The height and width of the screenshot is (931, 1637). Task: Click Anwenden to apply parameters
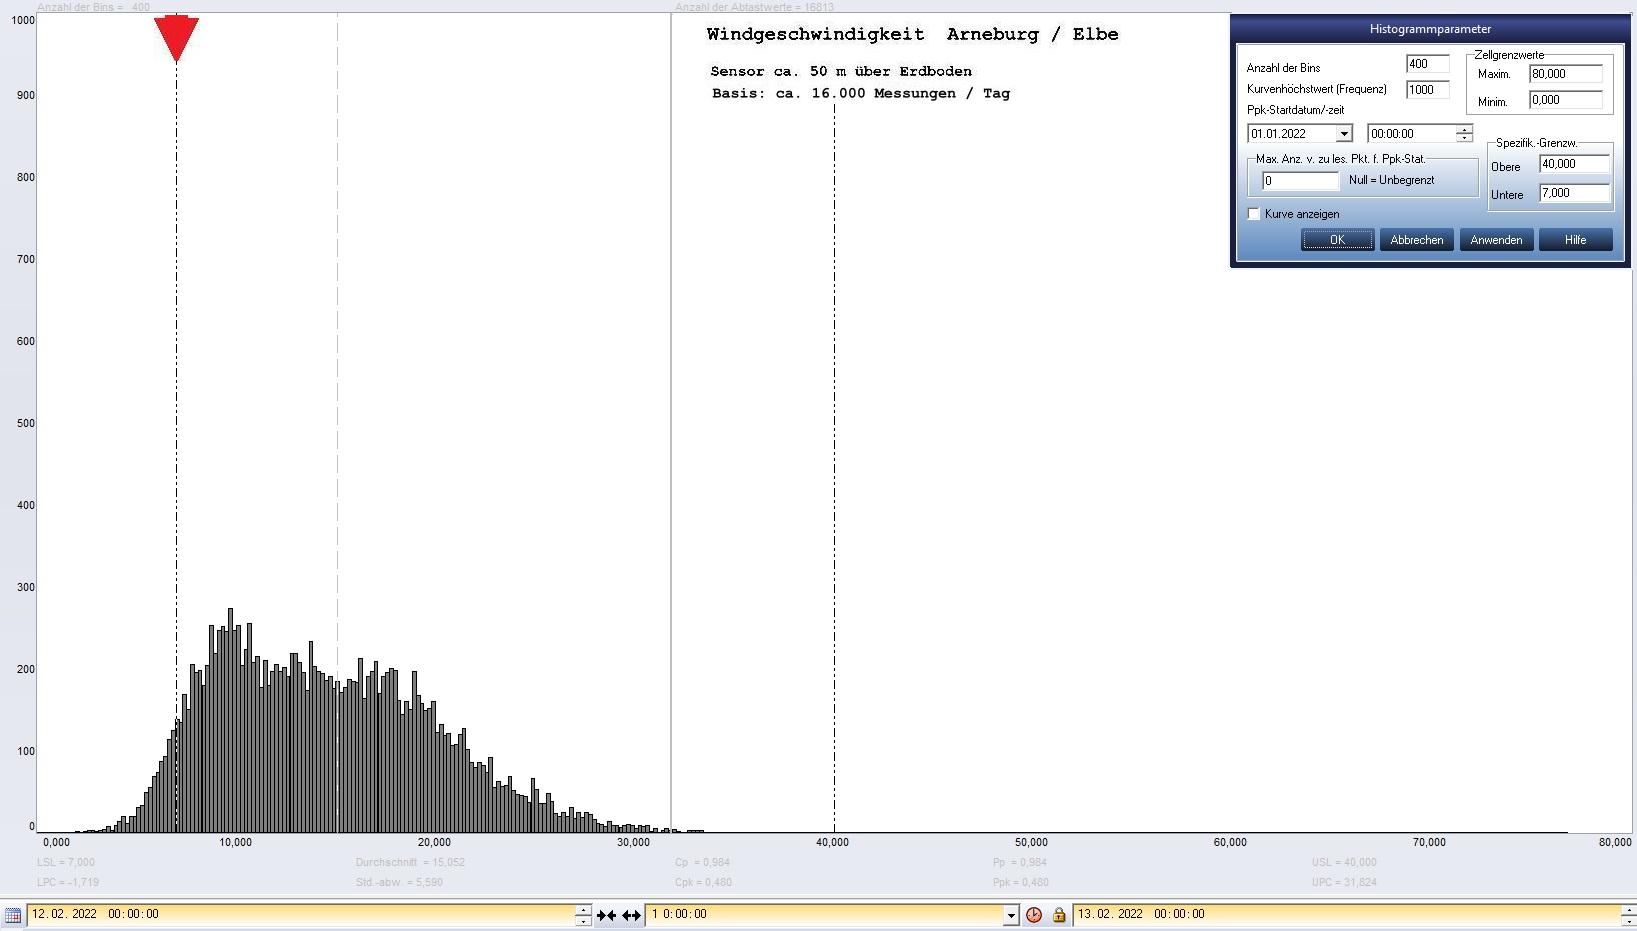pyautogui.click(x=1496, y=240)
